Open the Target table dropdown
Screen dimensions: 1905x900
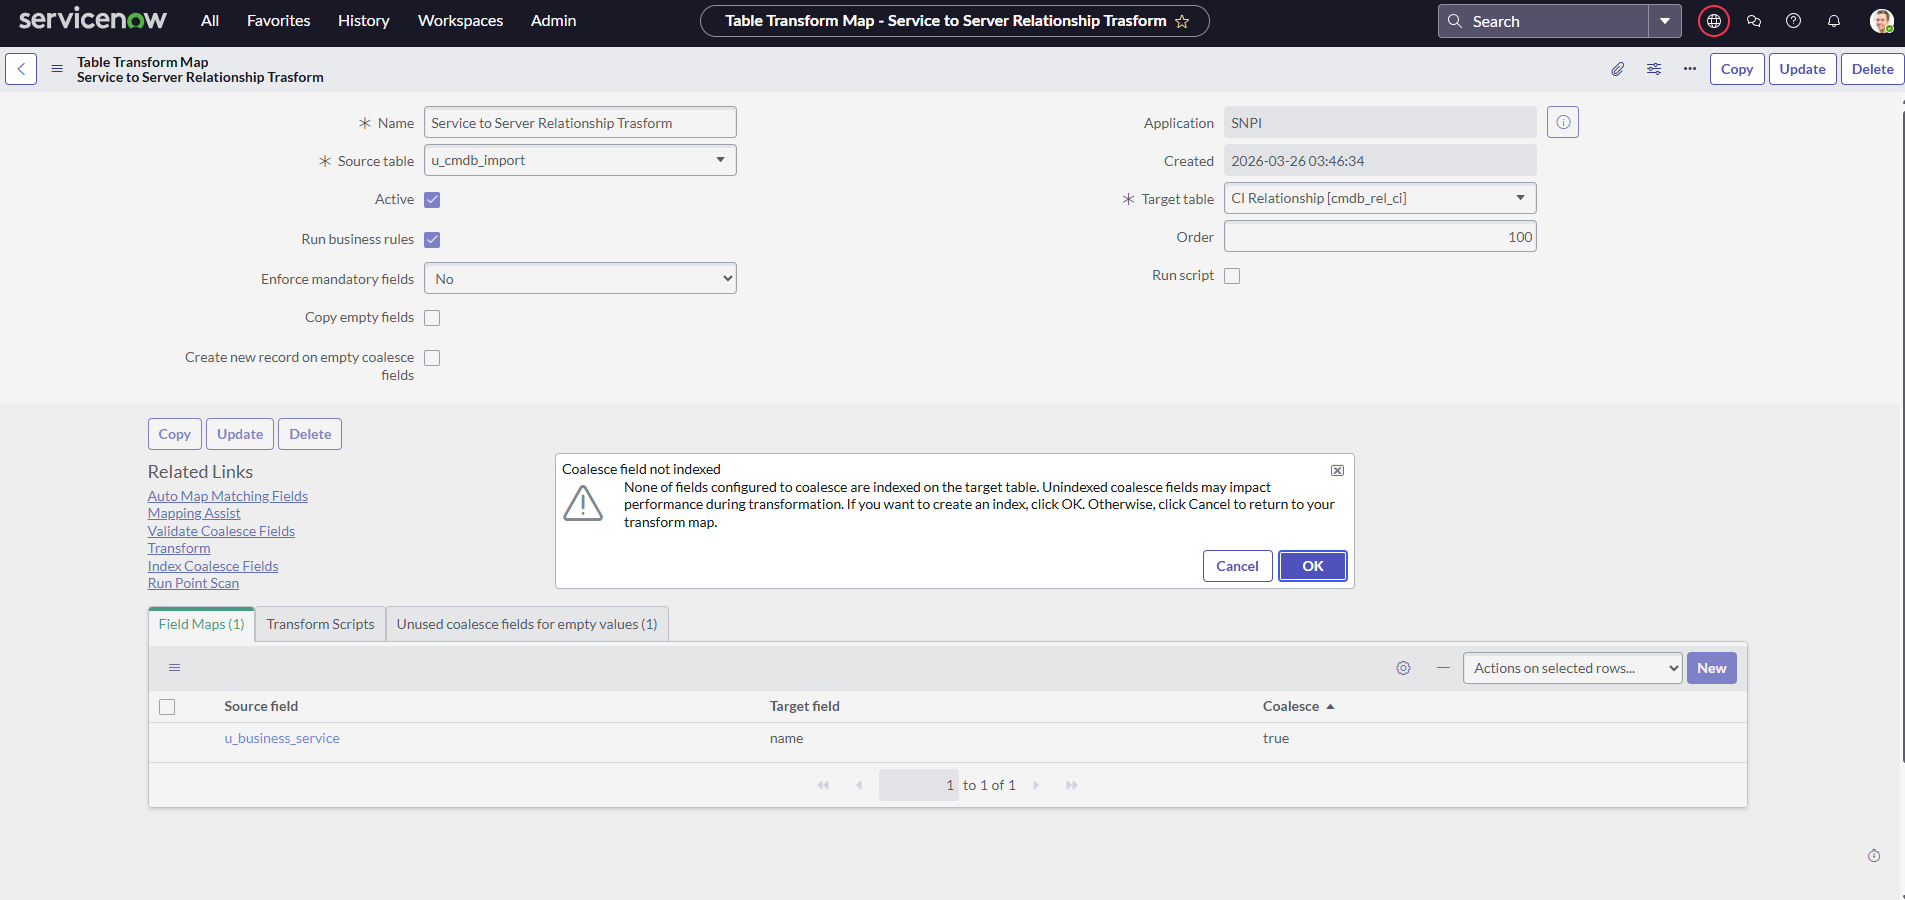click(x=1380, y=198)
